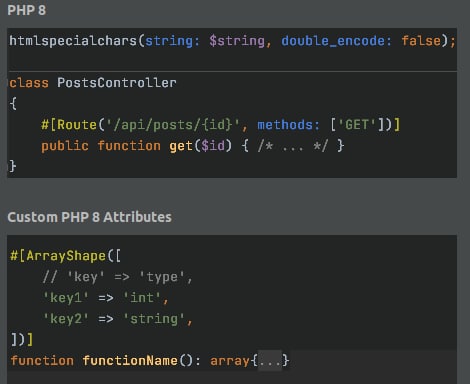470x384 pixels.
Task: Click the "// 'key' => 'type'," comment line
Action: pyautogui.click(x=117, y=277)
